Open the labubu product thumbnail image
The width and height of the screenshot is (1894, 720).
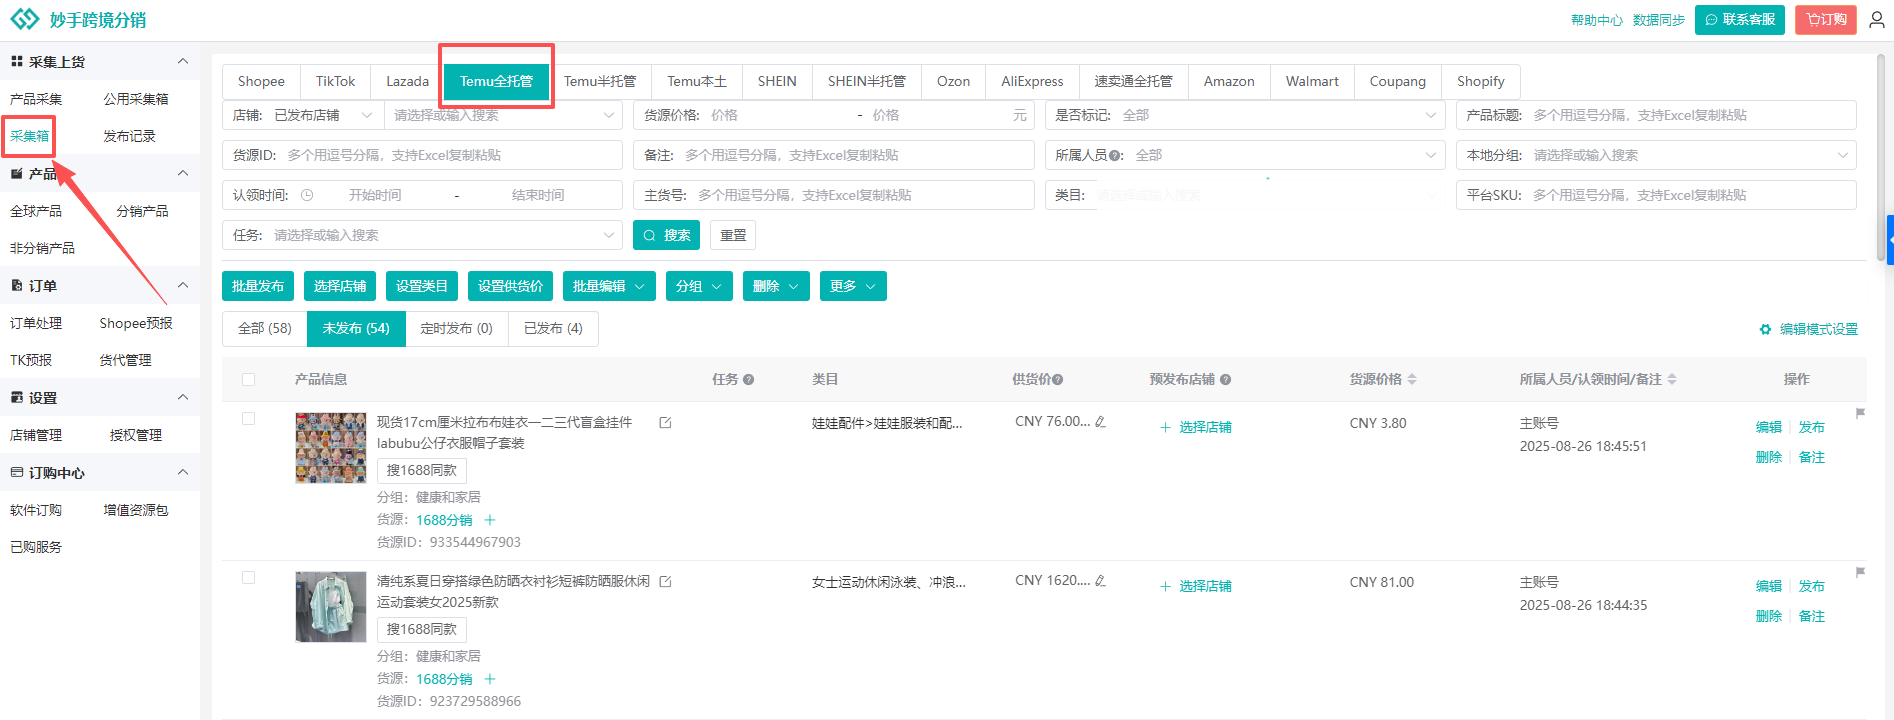[x=331, y=448]
